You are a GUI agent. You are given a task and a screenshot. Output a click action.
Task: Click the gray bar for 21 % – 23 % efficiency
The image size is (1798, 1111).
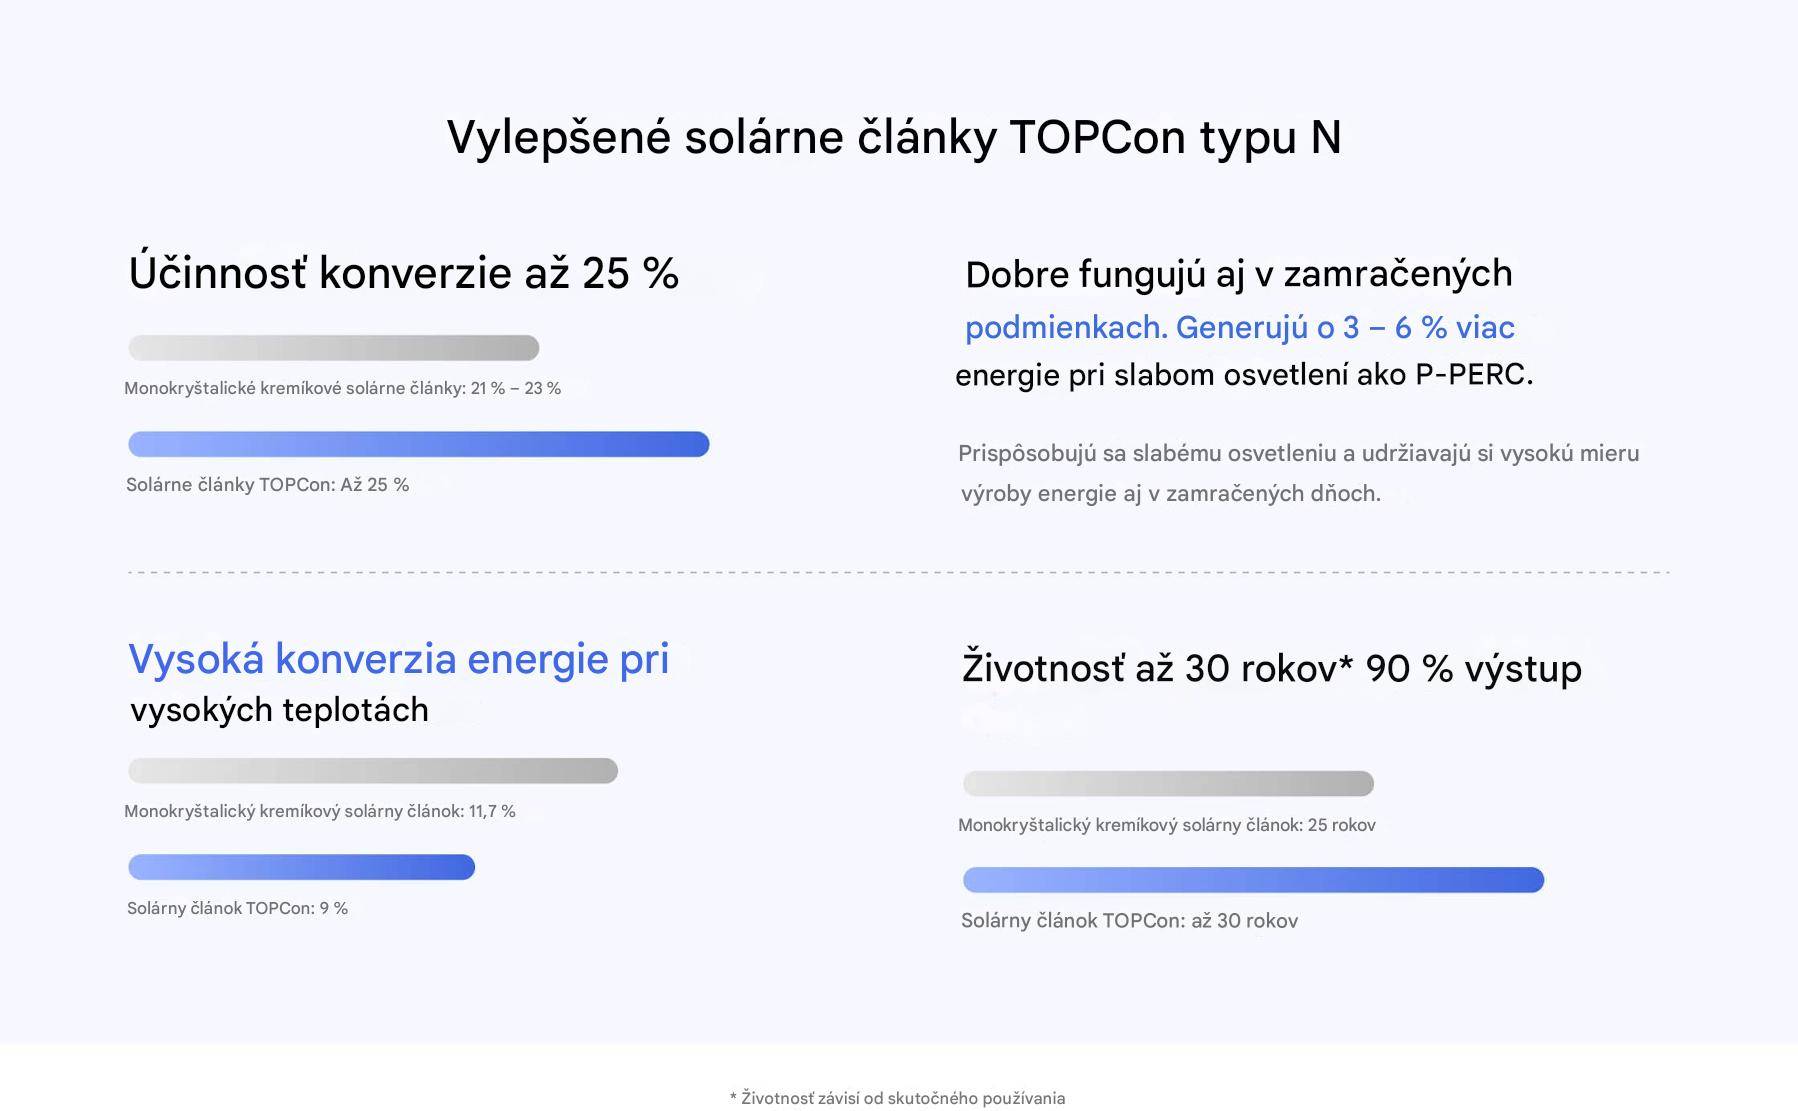point(334,348)
